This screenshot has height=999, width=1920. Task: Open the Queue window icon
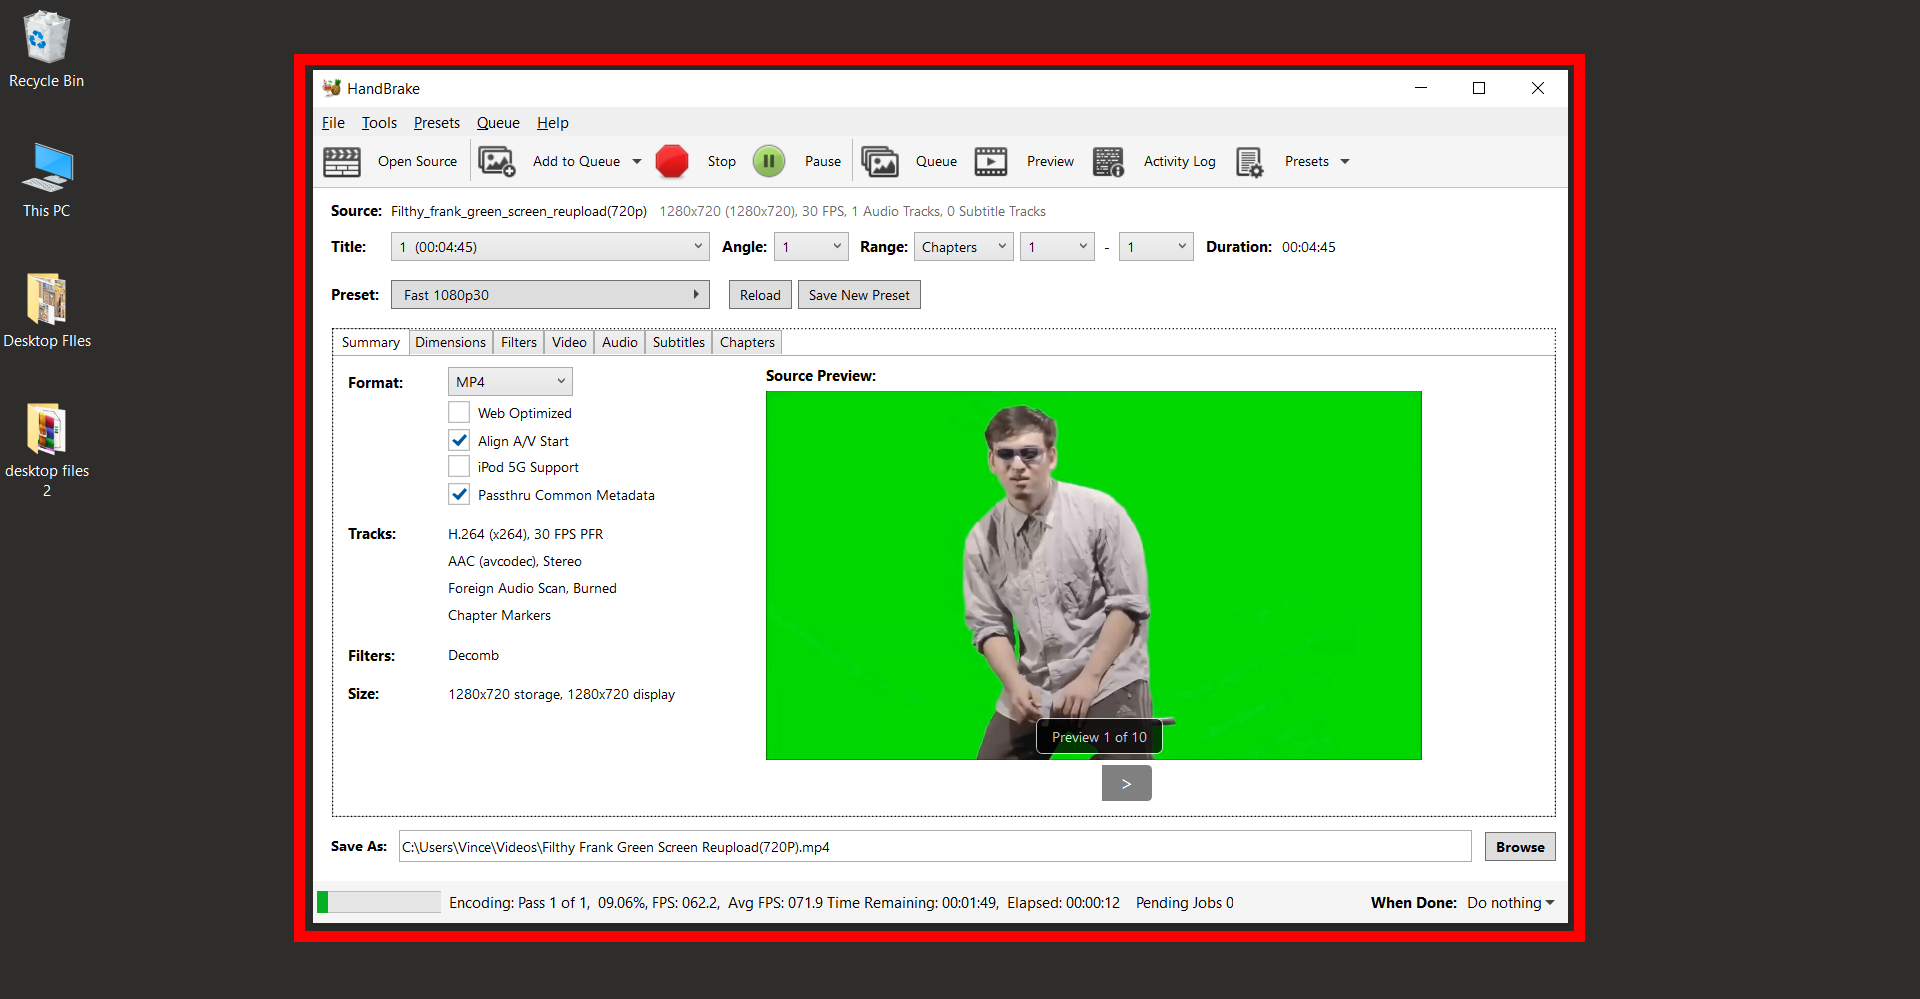[880, 161]
